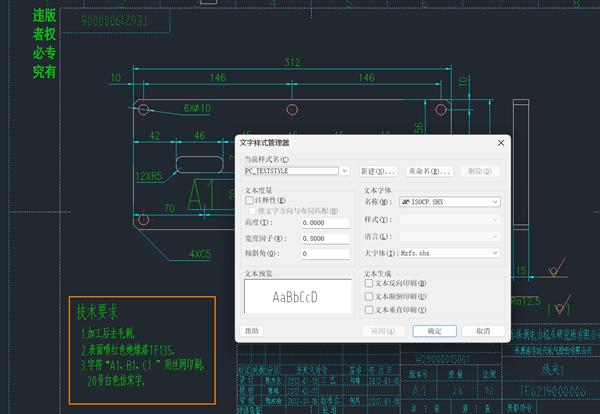The image size is (600, 414).
Task: Click the 重命名 (Rename) button
Action: coord(431,172)
